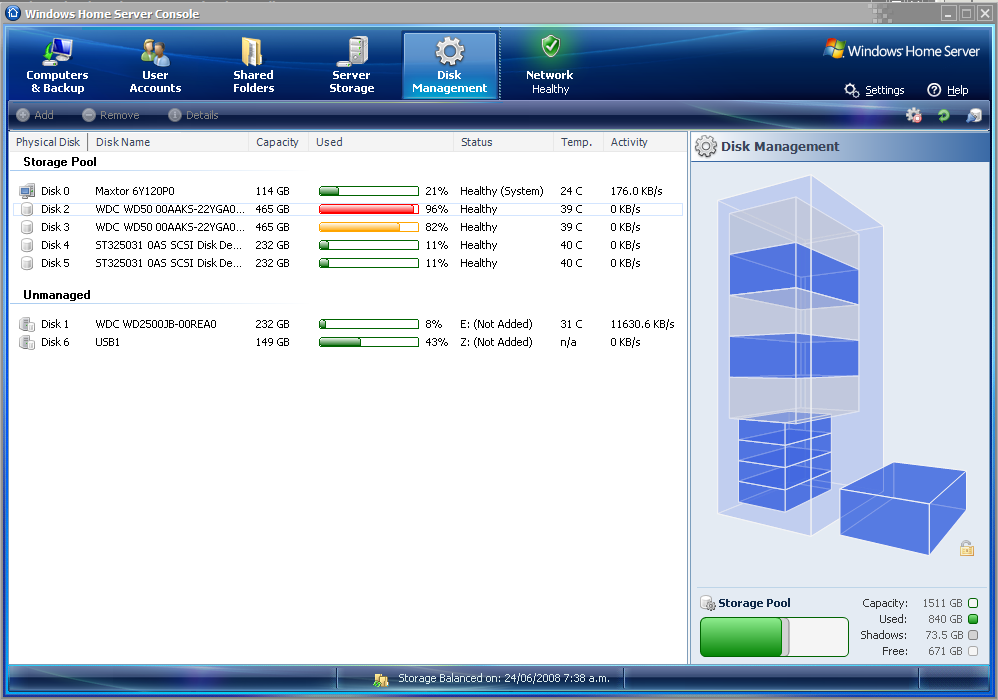The image size is (998, 700).
Task: Sort the list by Capacity column header
Action: tap(277, 142)
